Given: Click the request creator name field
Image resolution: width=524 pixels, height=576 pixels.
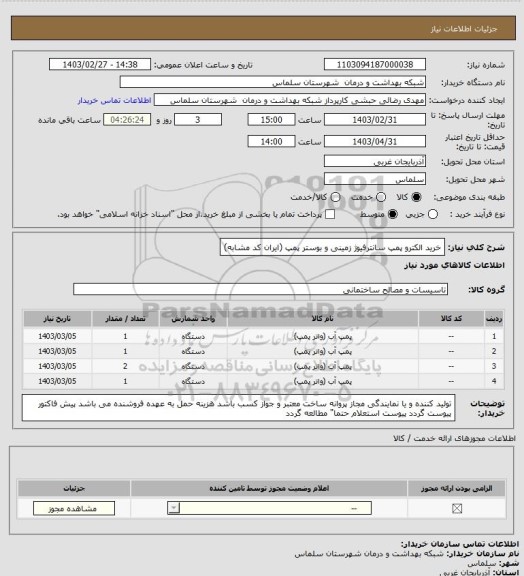Looking at the screenshot, I should click(x=290, y=100).
